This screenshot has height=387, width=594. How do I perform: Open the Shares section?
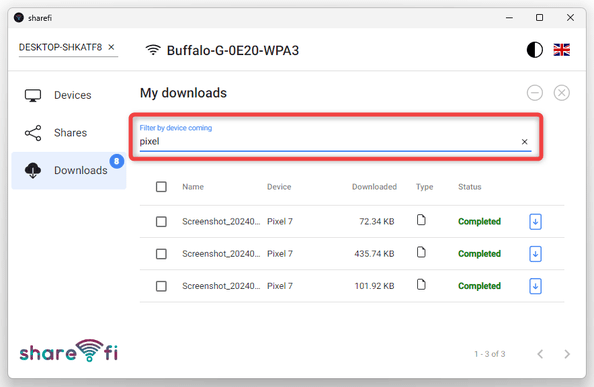(x=69, y=133)
